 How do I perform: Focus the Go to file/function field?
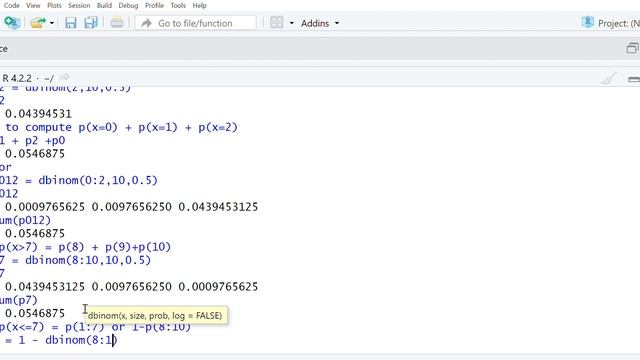[196, 23]
